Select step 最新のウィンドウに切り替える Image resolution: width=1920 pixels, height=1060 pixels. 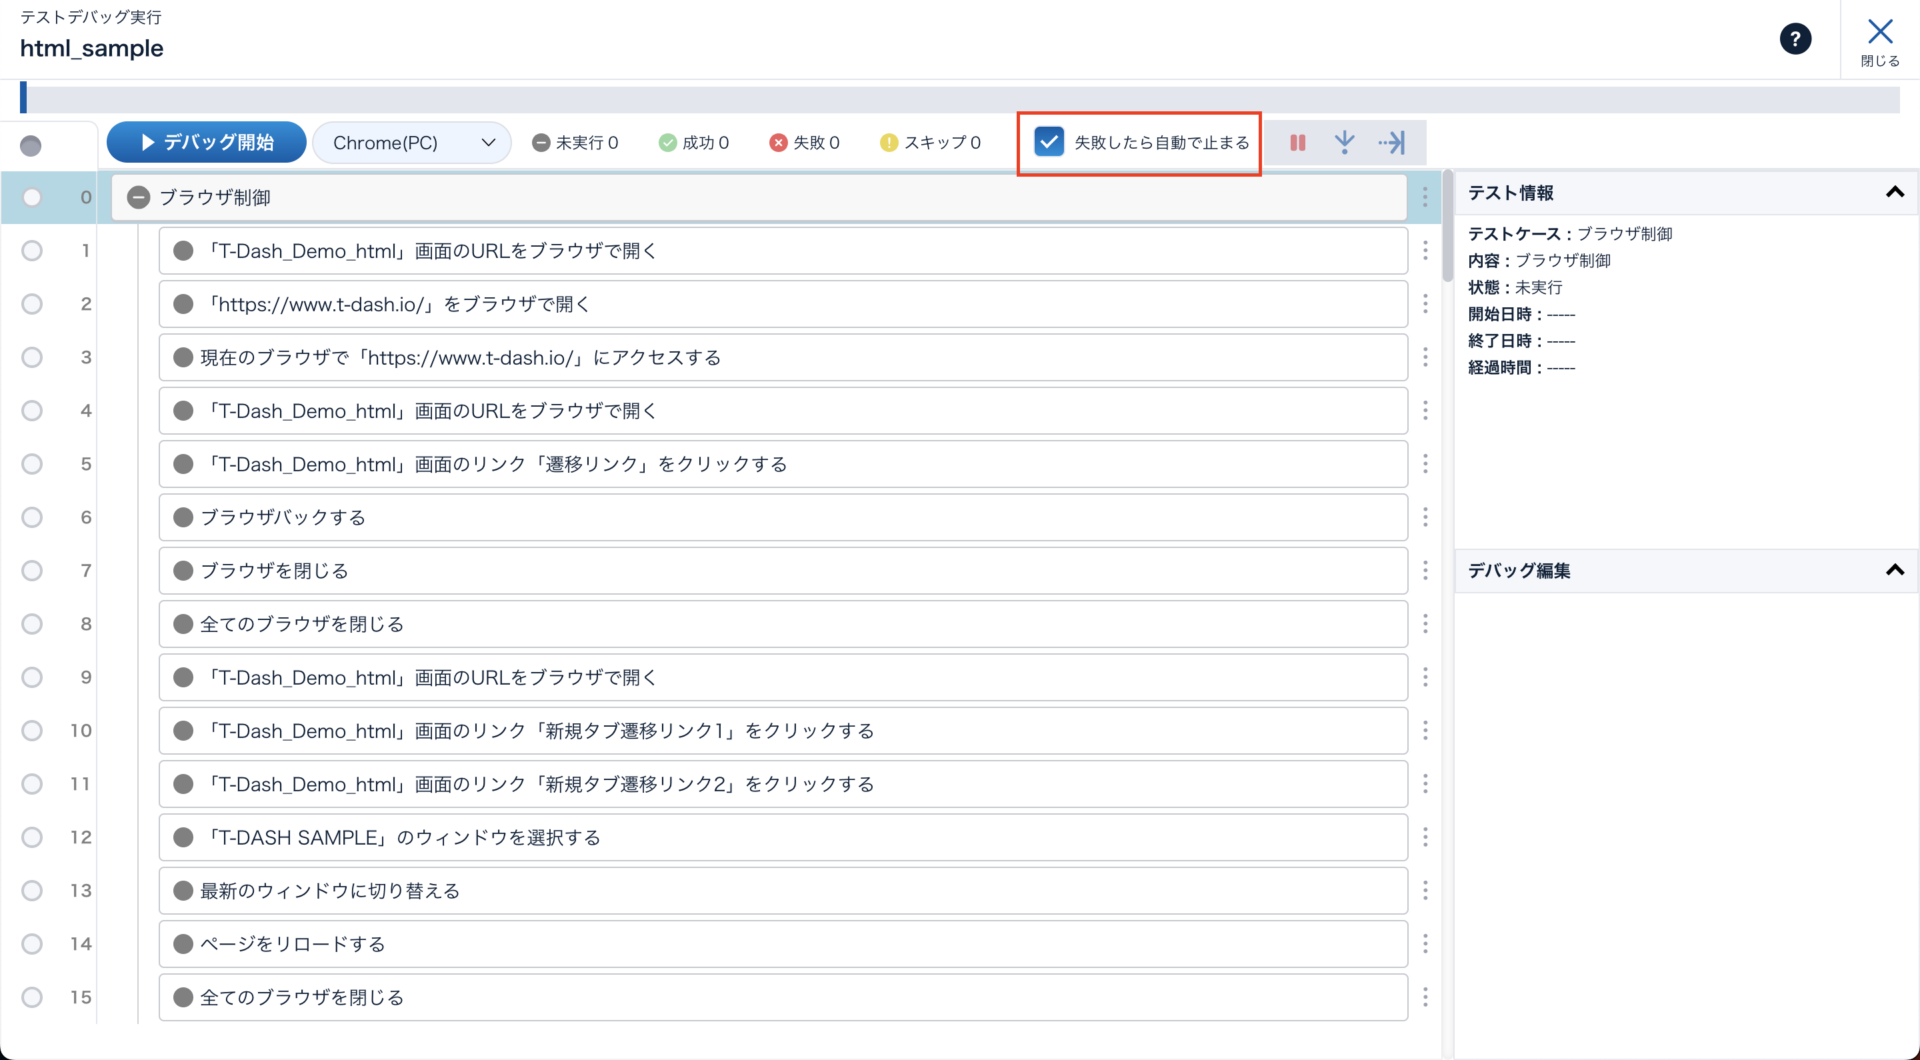[x=782, y=891]
